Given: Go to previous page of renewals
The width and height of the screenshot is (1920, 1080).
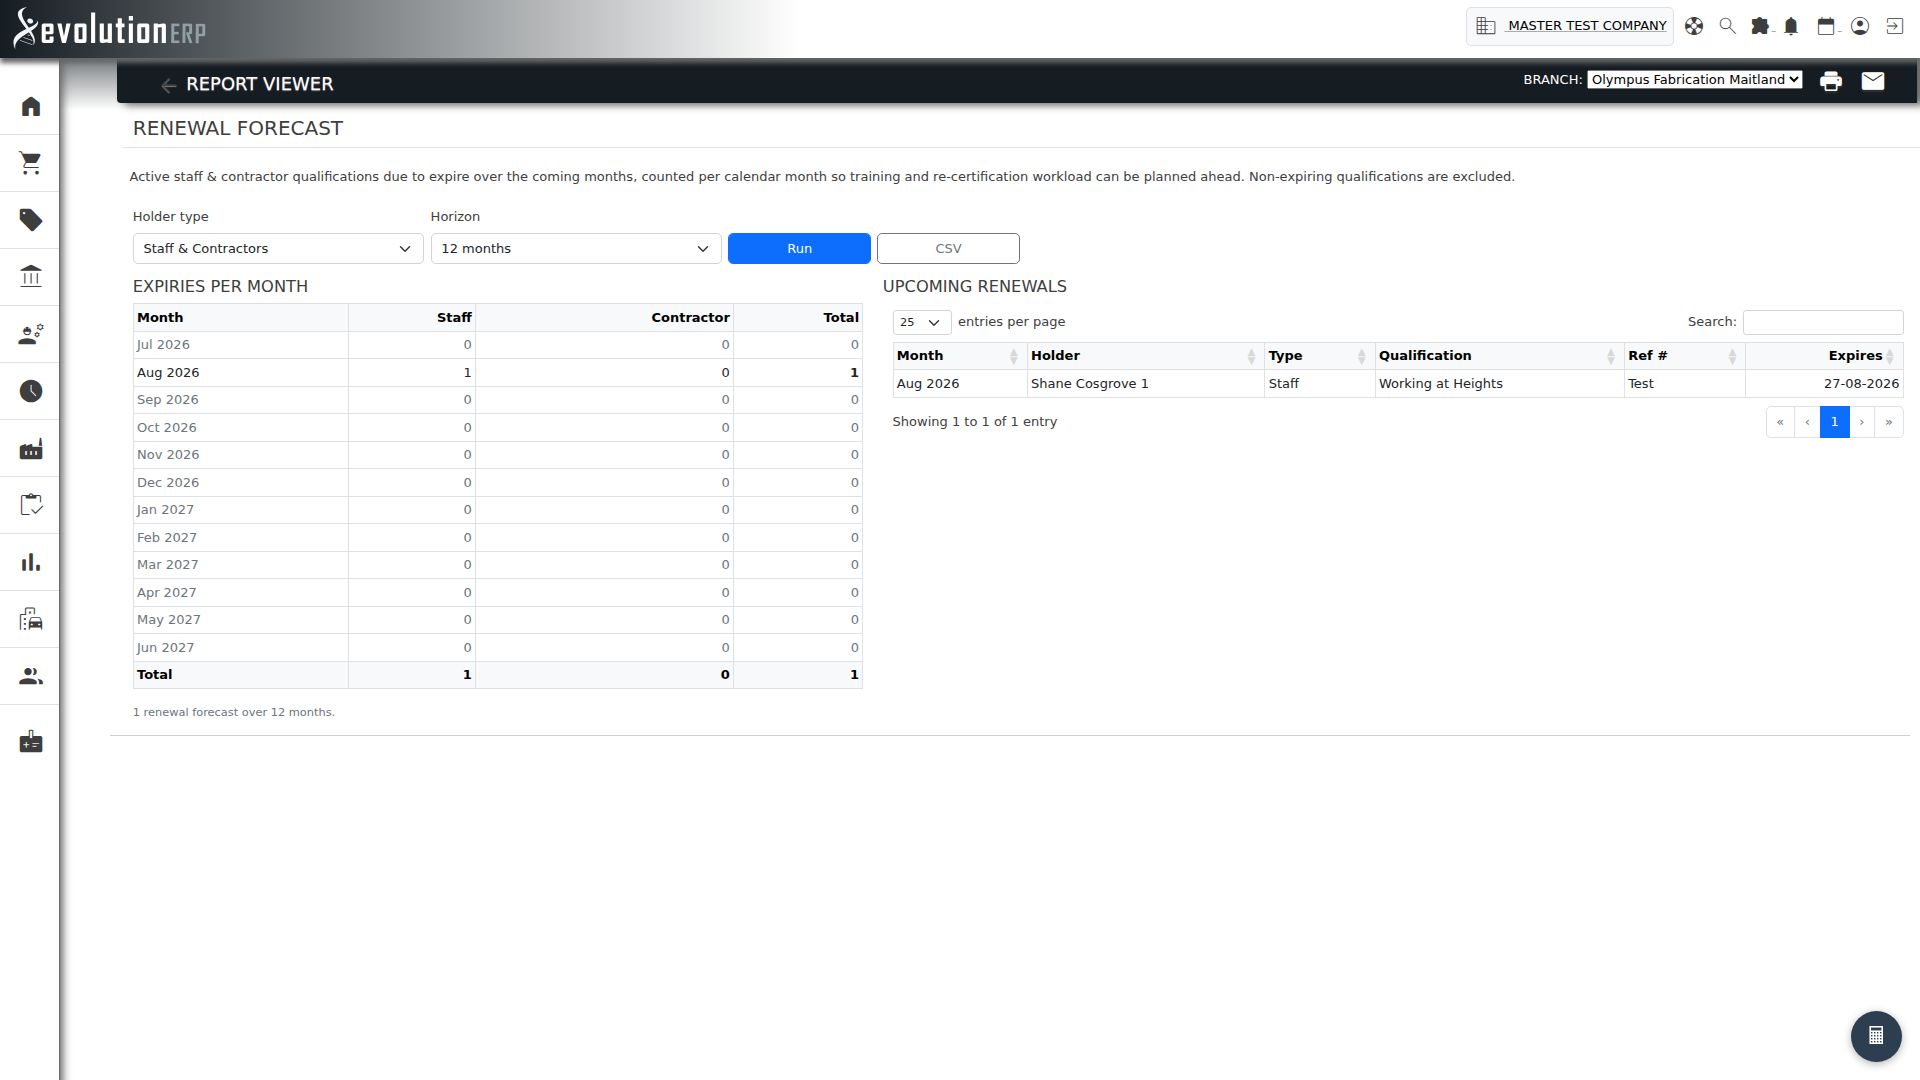Looking at the screenshot, I should point(1807,422).
